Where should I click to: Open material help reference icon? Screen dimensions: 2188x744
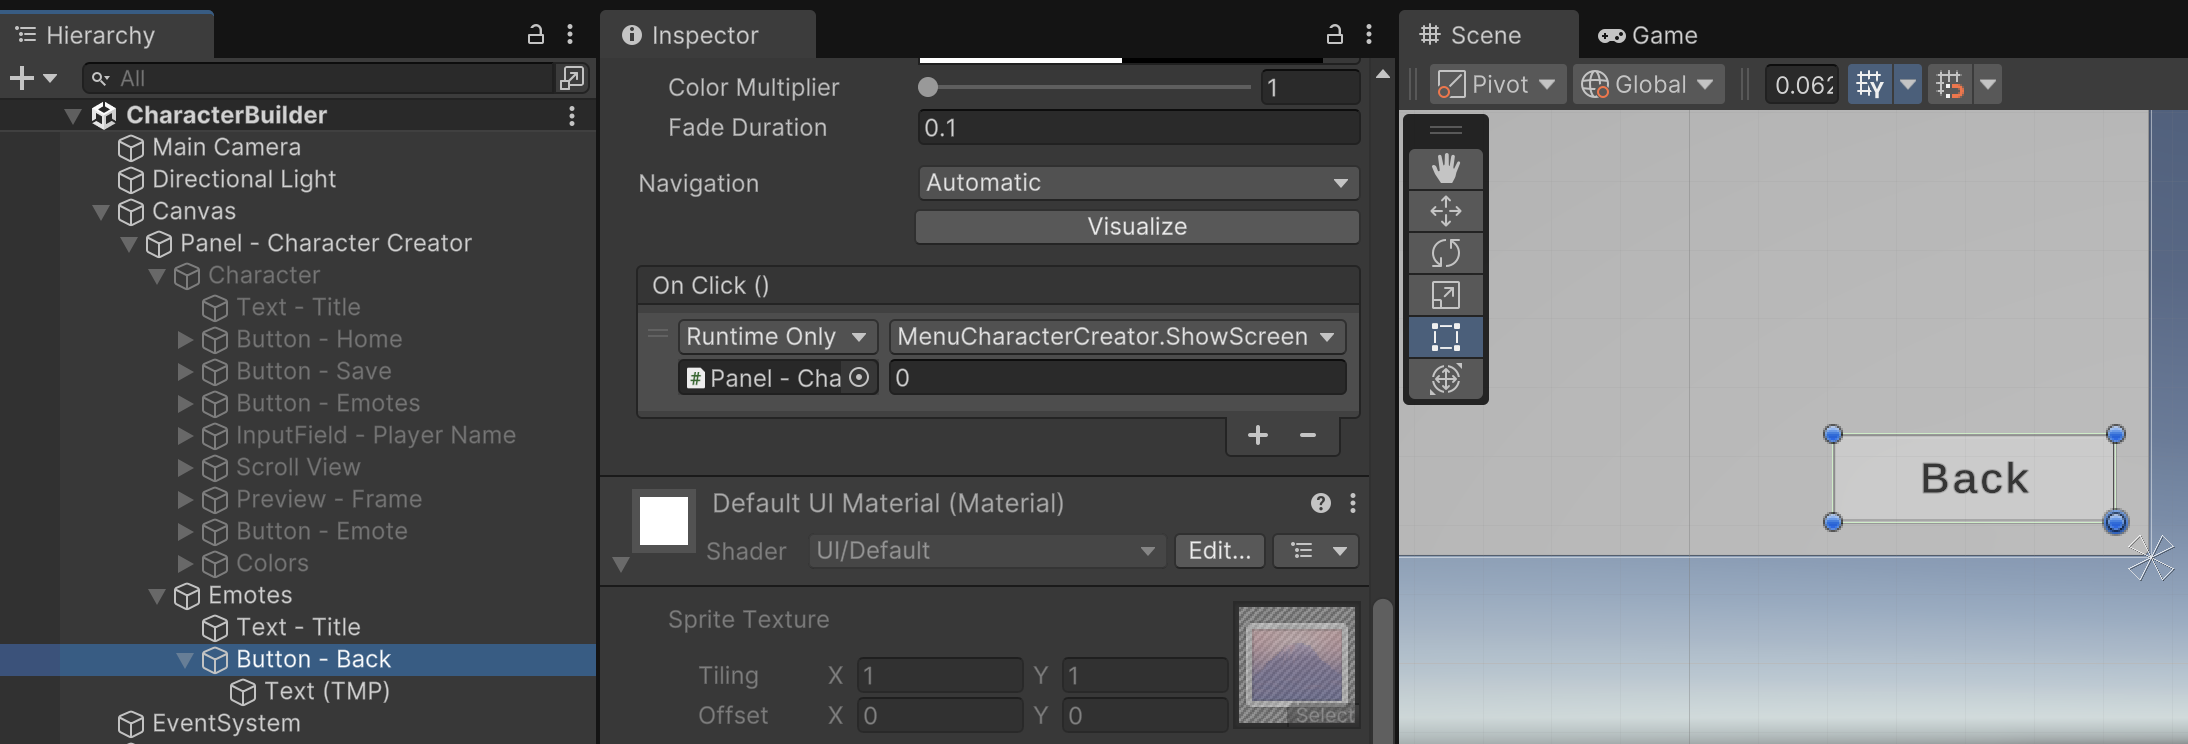point(1320,503)
